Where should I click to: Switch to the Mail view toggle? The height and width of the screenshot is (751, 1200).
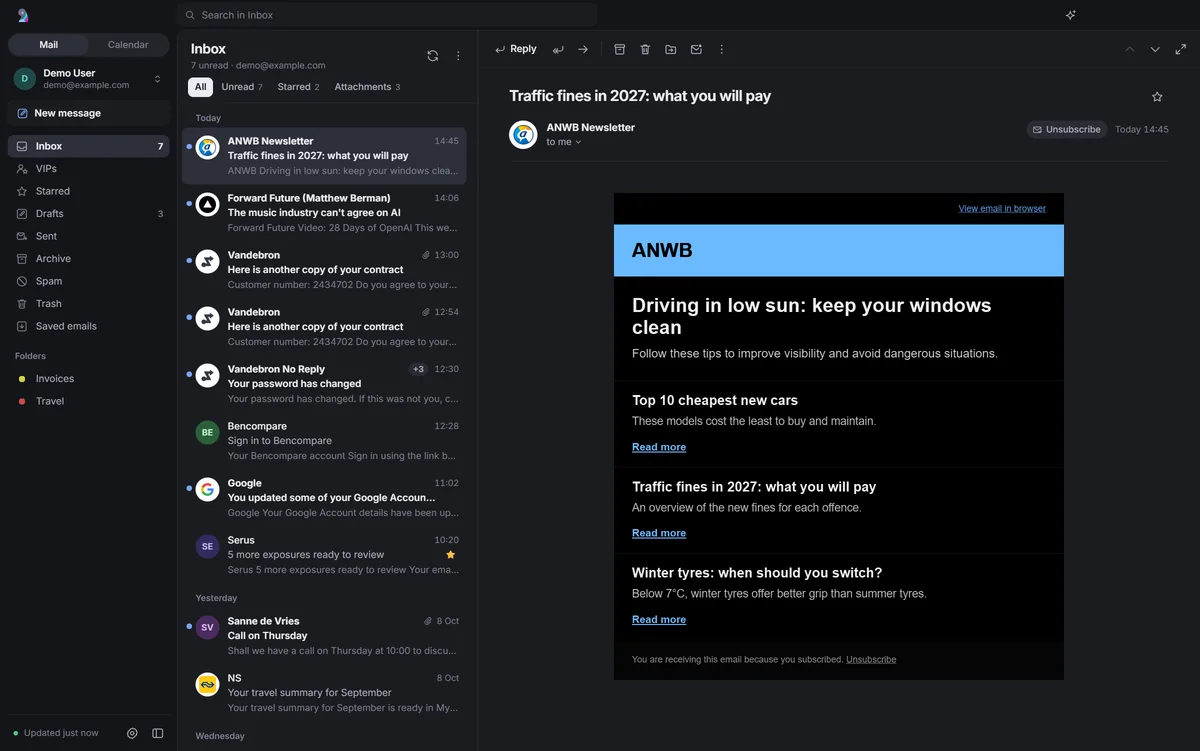coord(49,45)
